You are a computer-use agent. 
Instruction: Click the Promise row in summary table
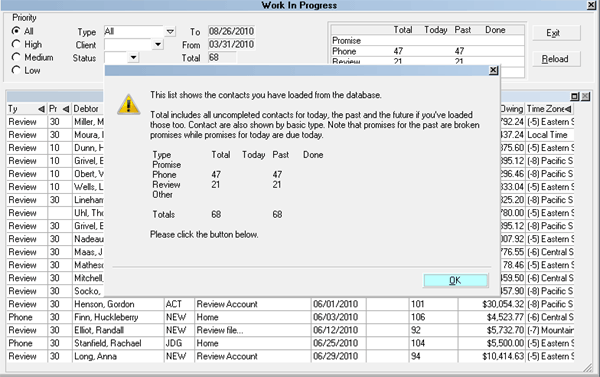pyautogui.click(x=427, y=40)
